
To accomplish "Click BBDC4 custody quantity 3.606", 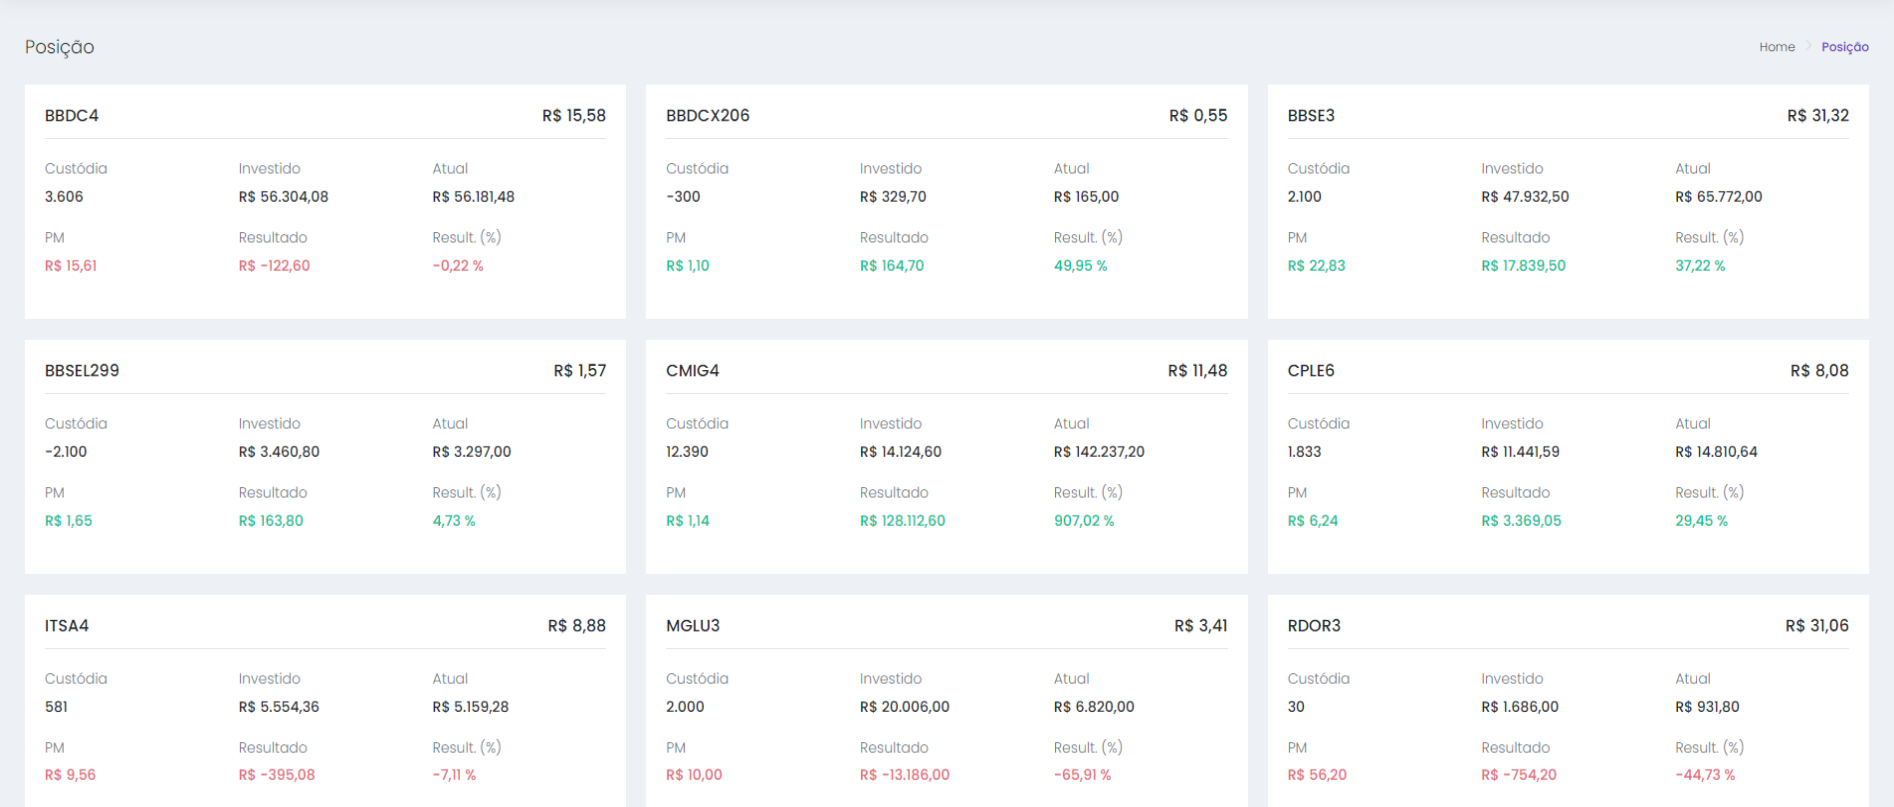I will point(64,197).
